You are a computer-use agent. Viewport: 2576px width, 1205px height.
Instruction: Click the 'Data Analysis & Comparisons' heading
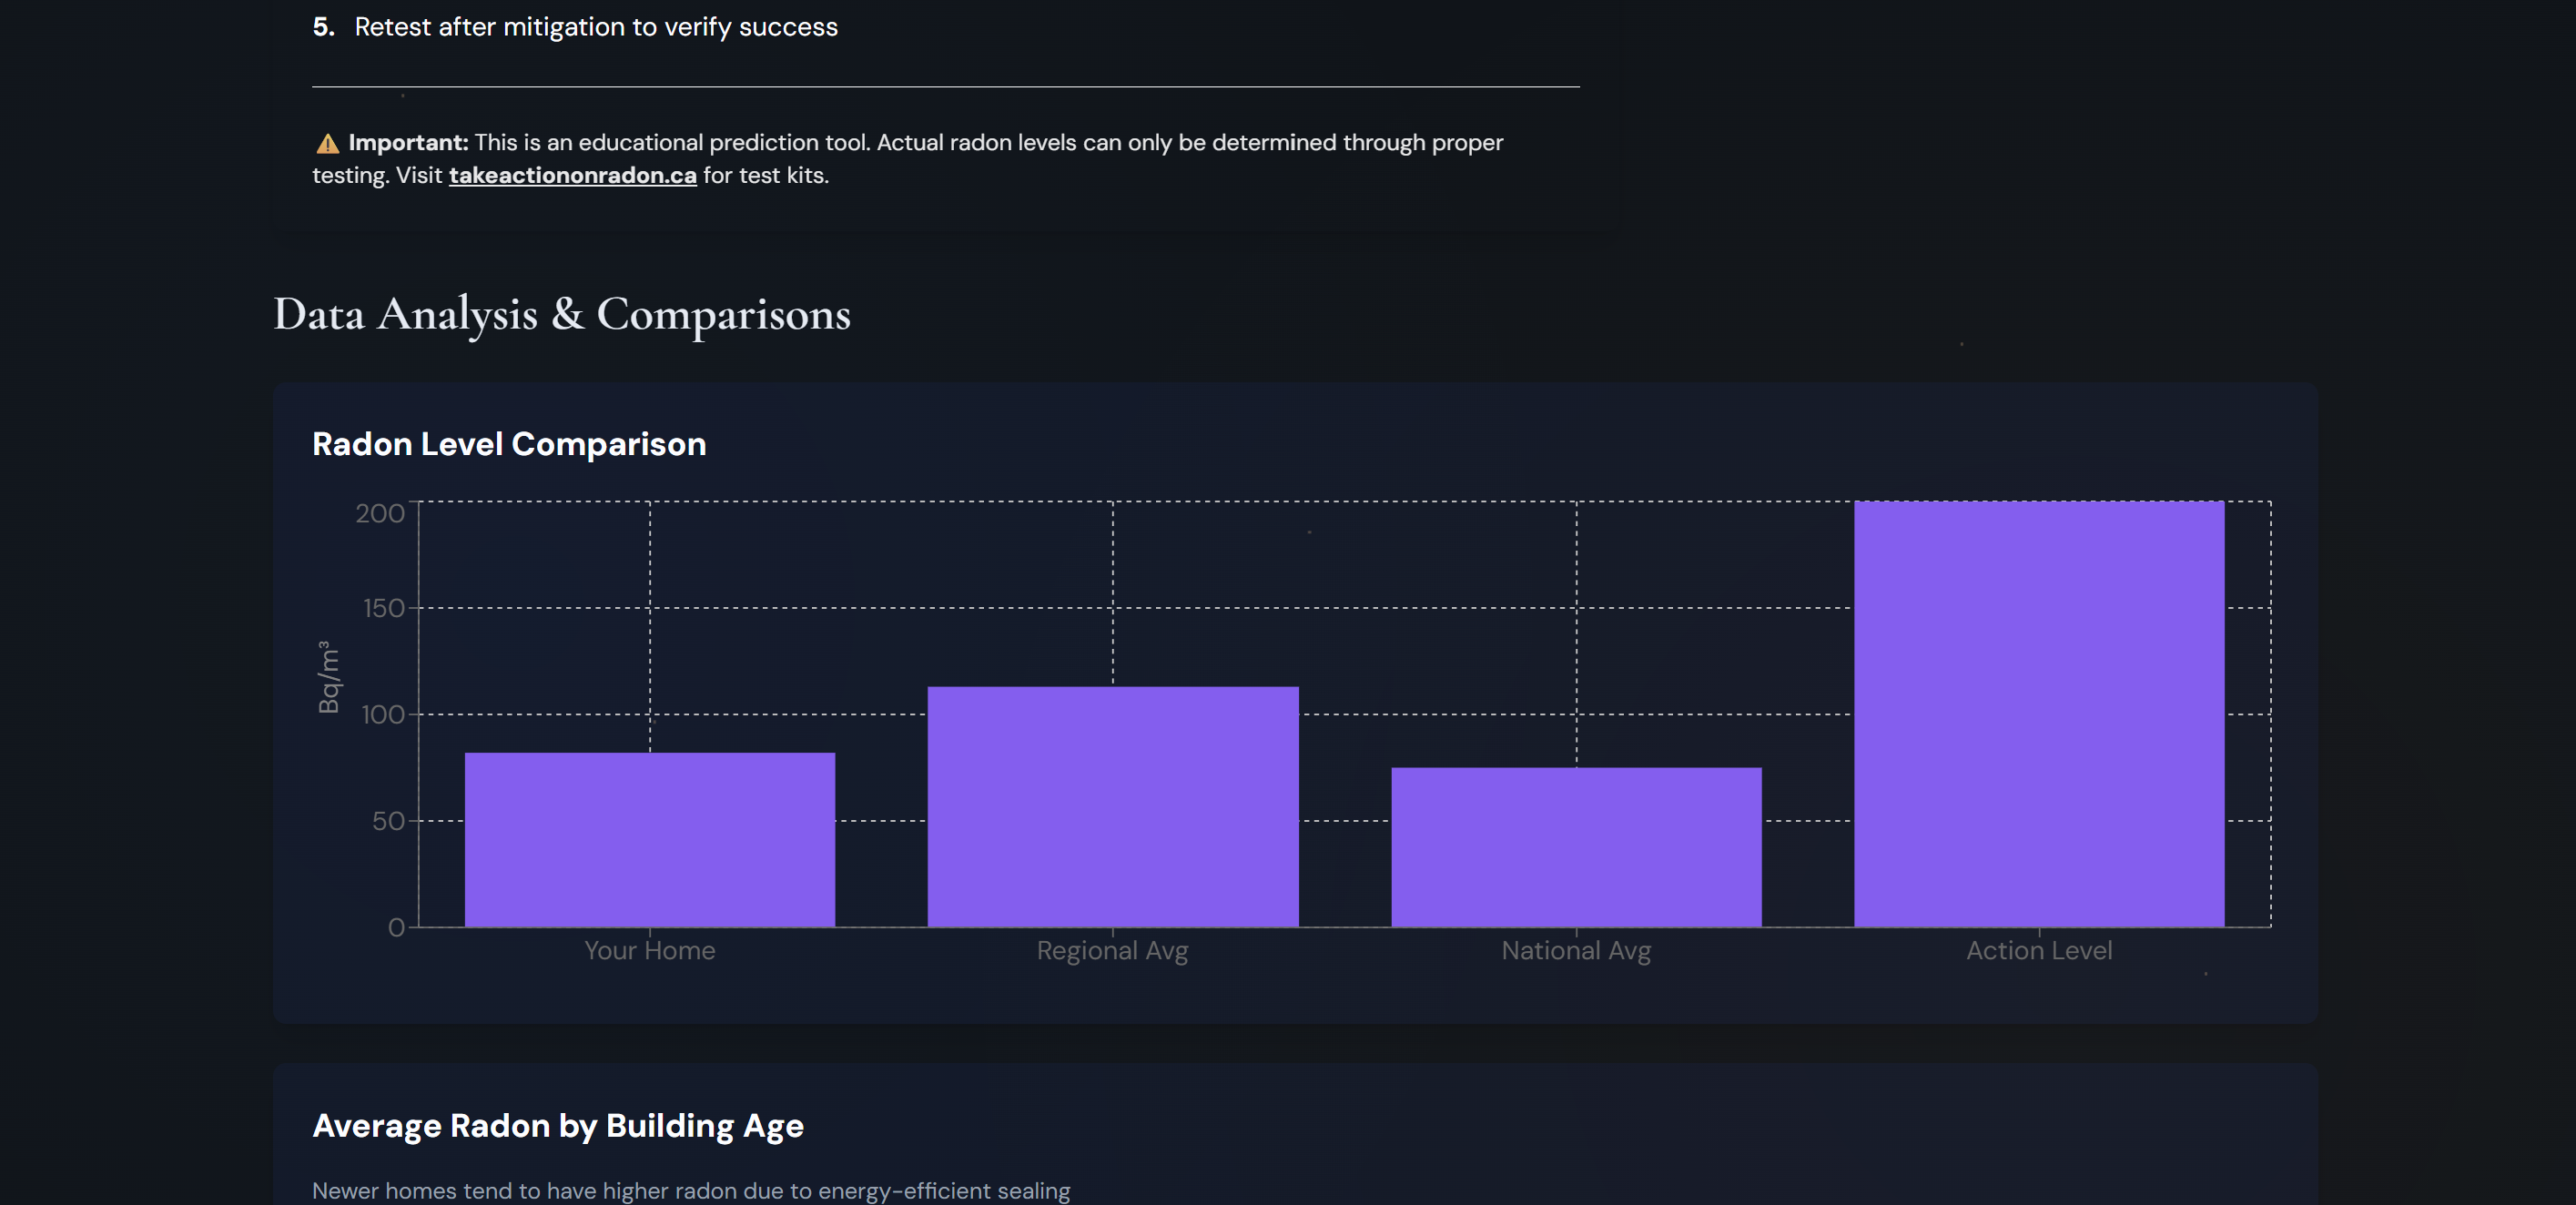(x=561, y=314)
